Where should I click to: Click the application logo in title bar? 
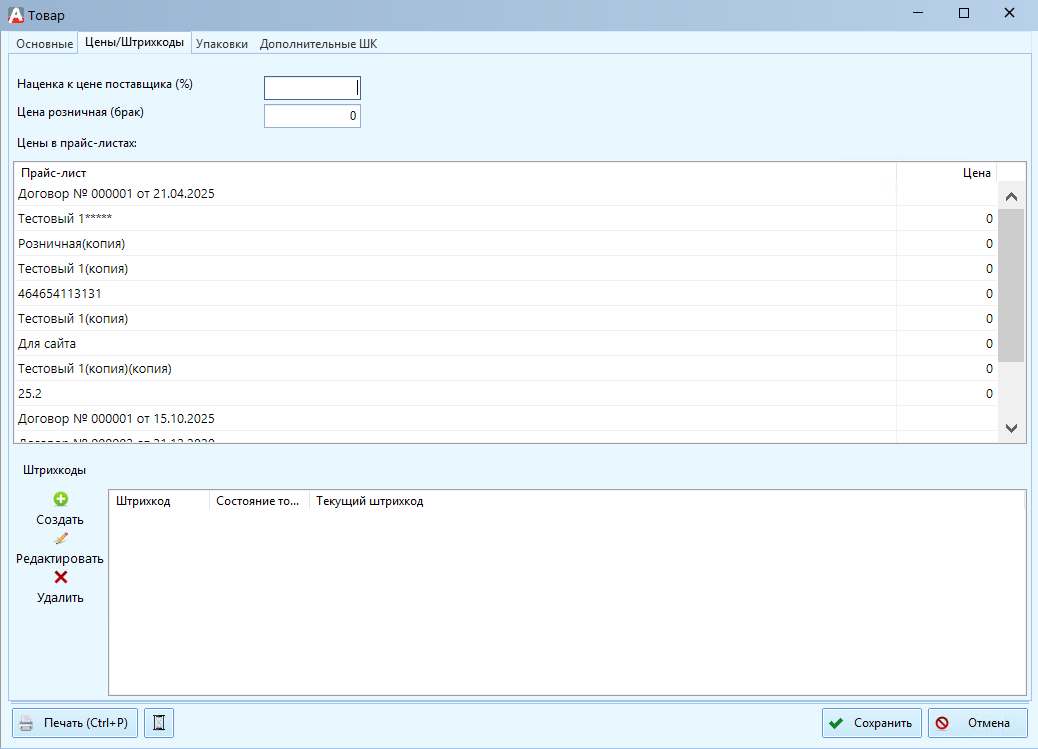click(16, 15)
